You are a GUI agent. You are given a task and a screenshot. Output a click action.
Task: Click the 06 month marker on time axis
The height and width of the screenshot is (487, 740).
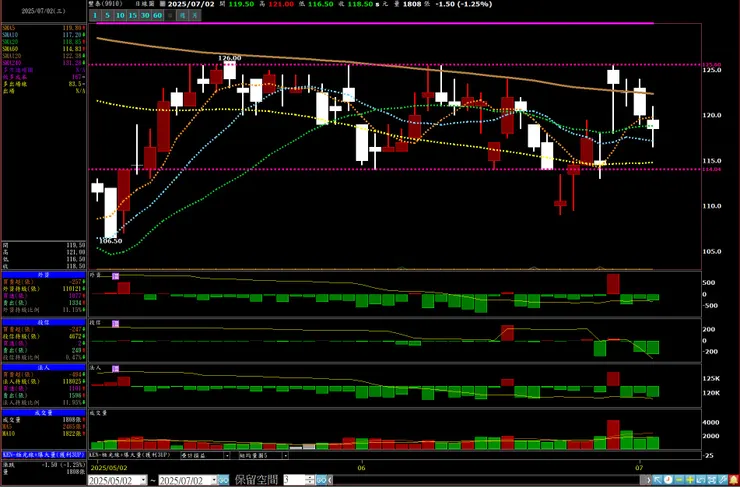coord(362,468)
